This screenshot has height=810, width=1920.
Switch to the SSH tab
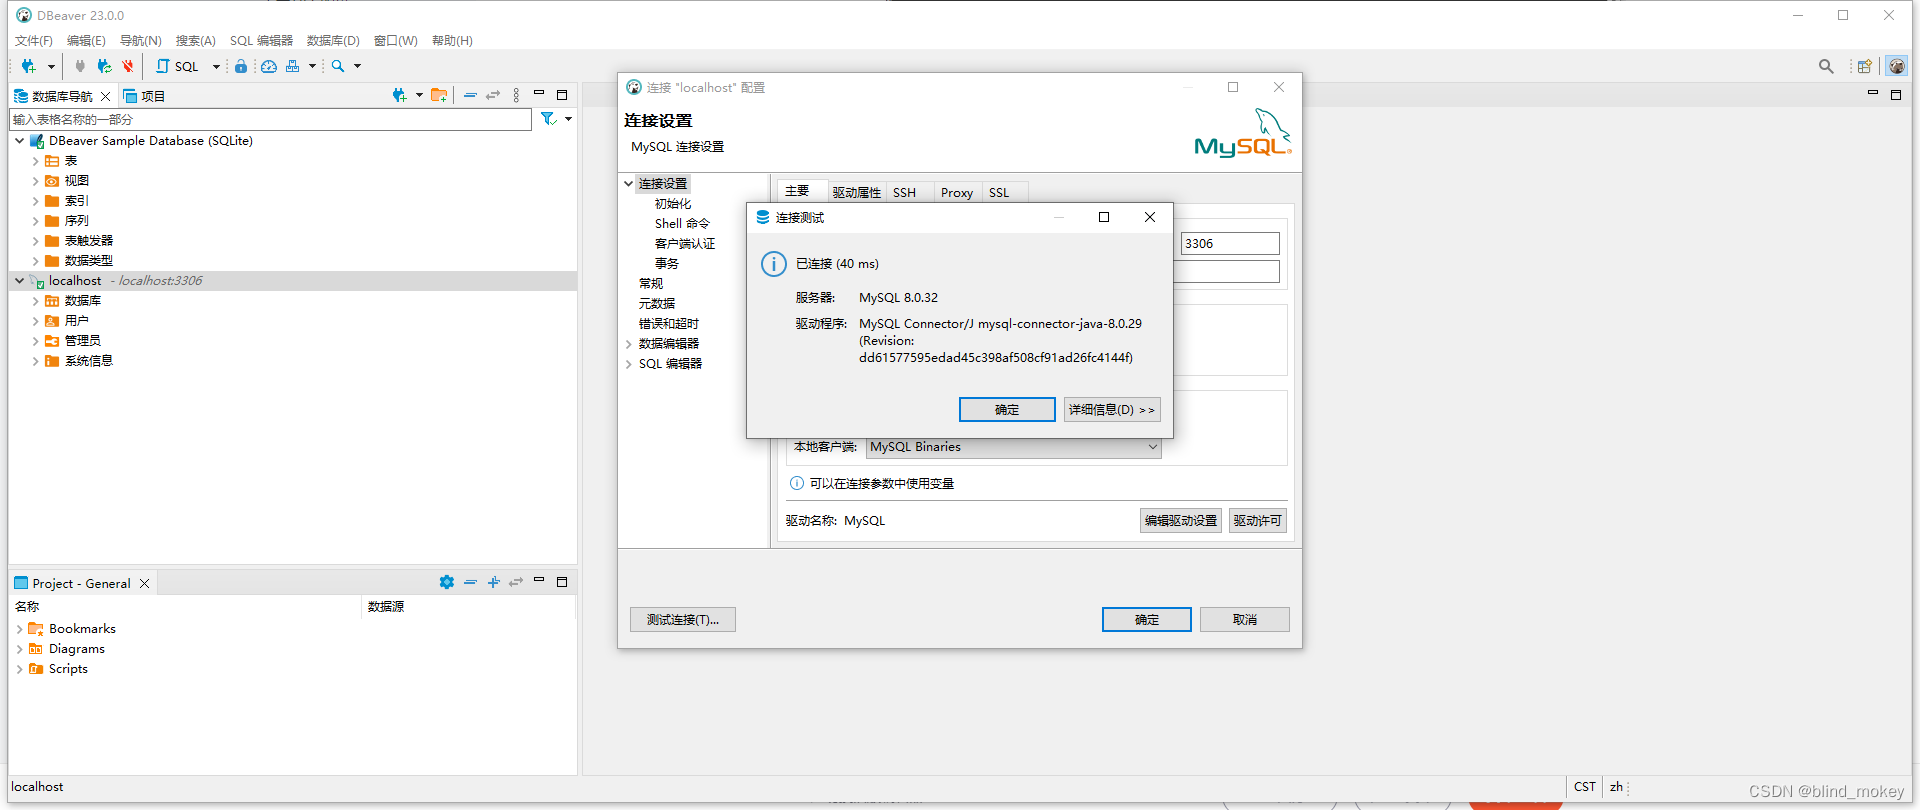pos(904,193)
